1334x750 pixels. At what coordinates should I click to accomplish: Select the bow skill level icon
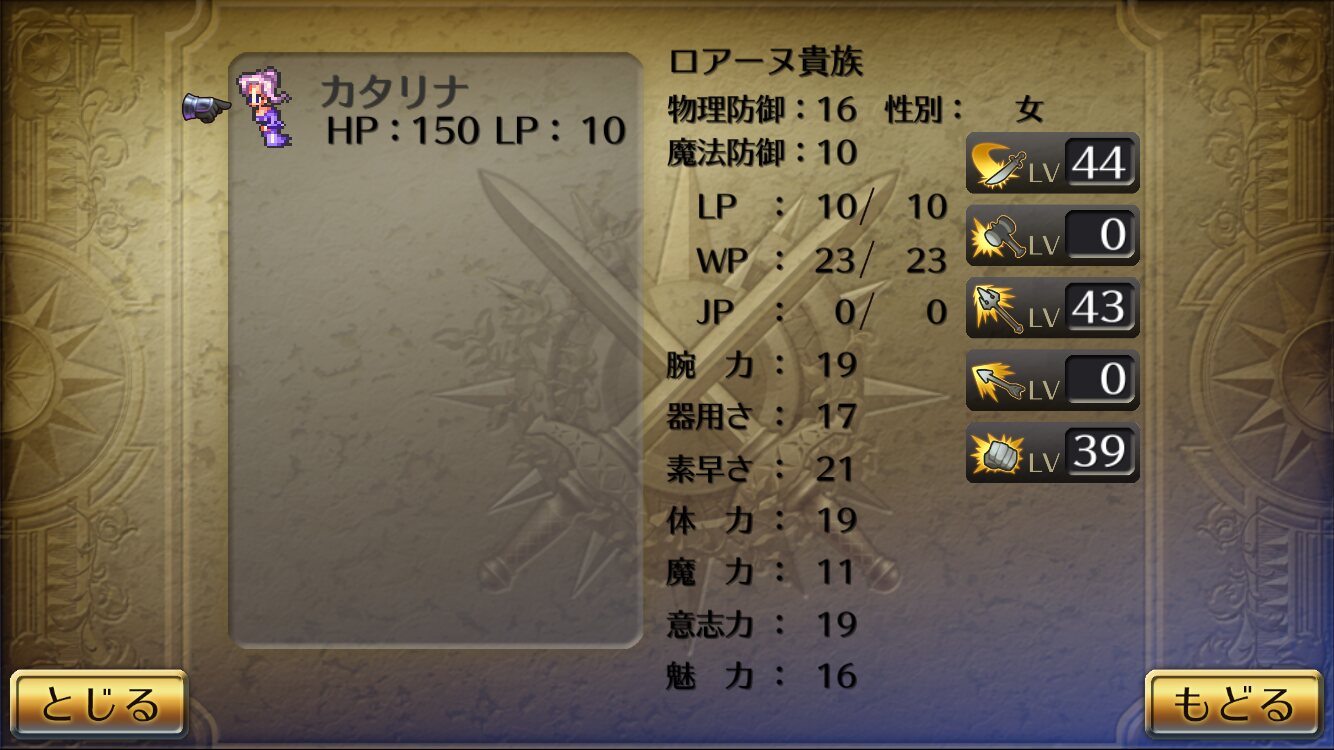(998, 381)
